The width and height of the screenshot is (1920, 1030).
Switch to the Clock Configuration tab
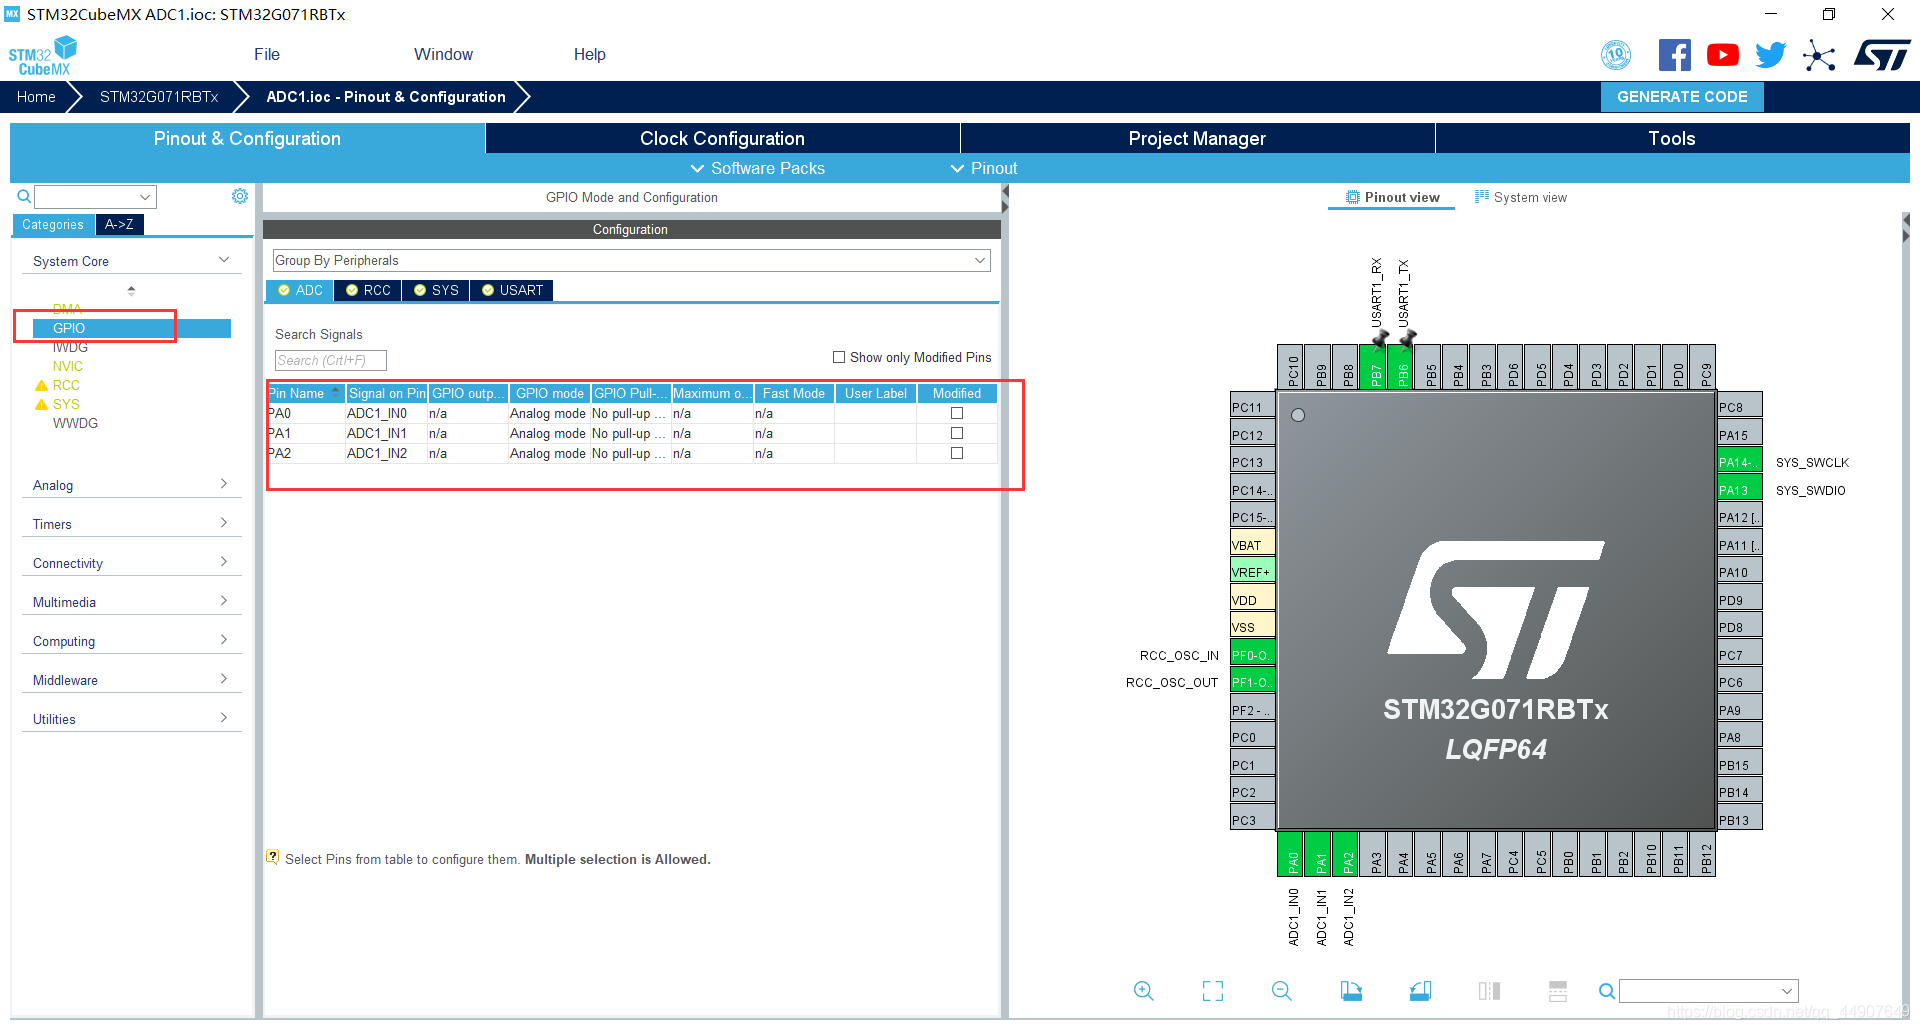pyautogui.click(x=722, y=138)
